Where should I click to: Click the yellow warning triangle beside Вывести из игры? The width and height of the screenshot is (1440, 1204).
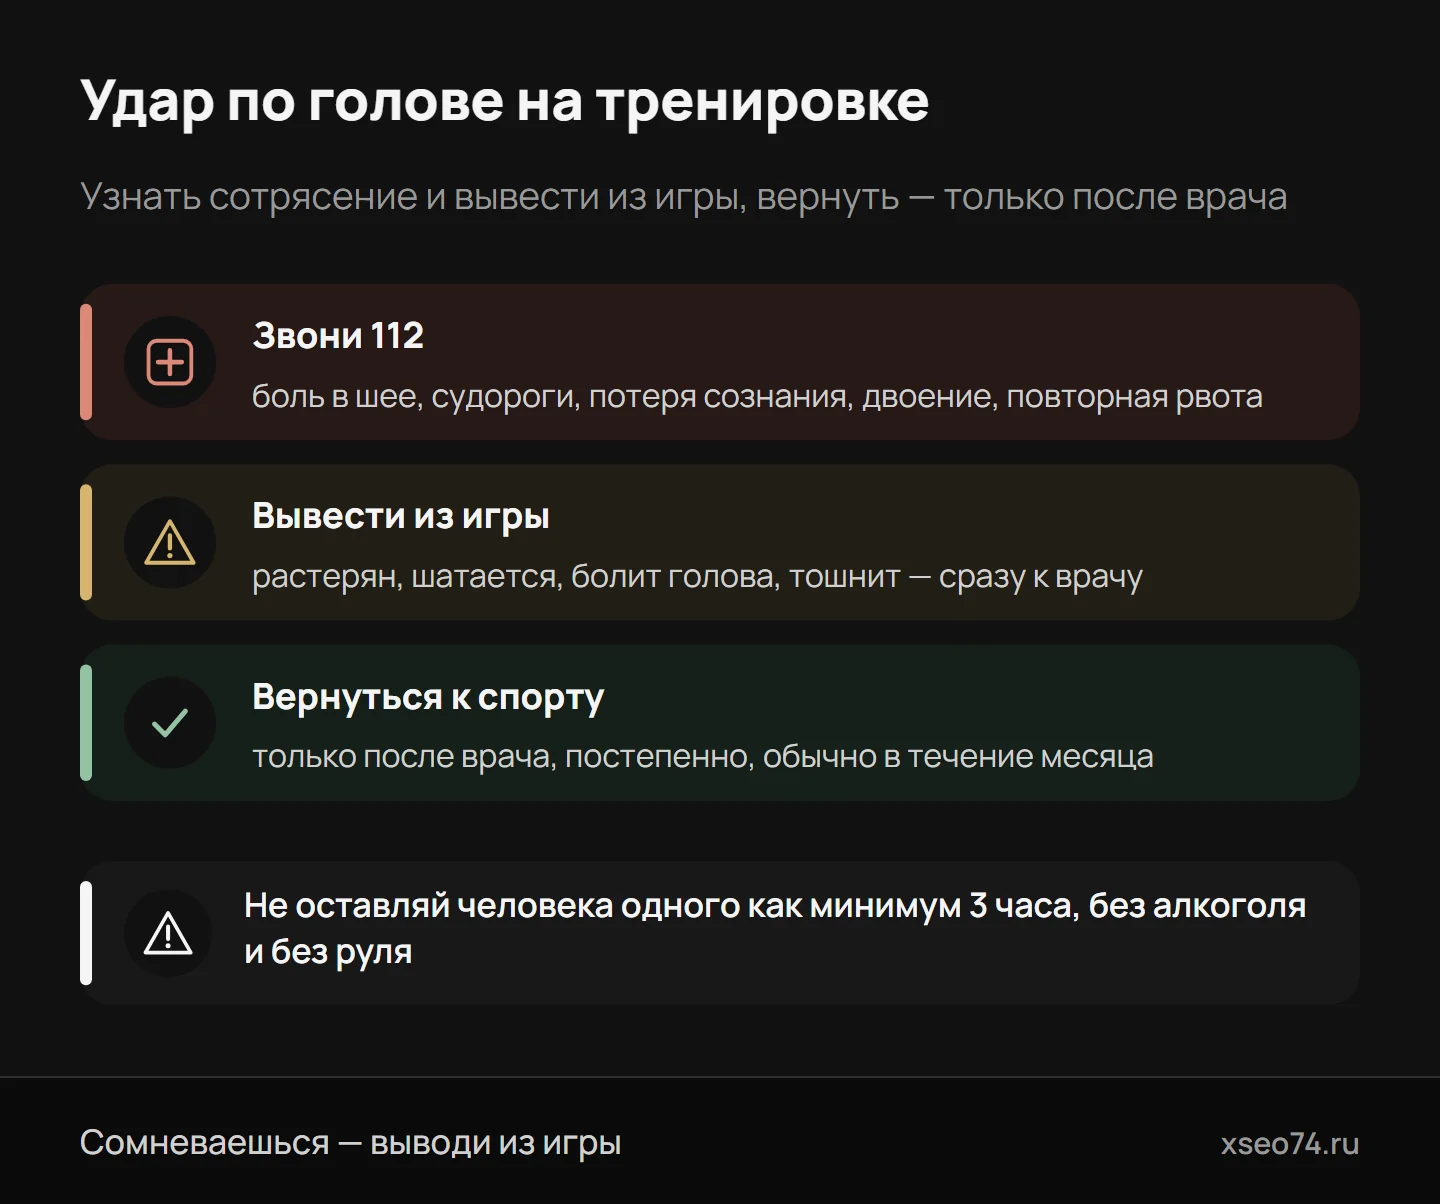170,542
